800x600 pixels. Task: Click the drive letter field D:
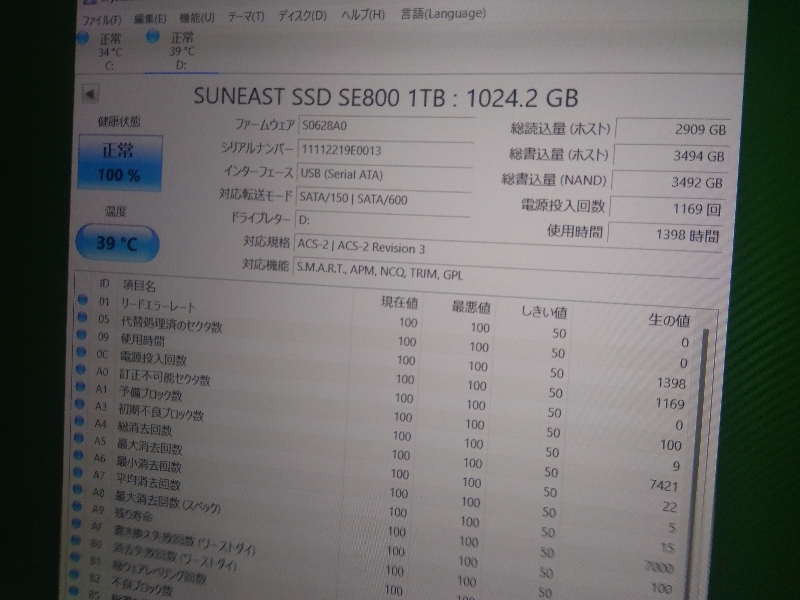click(382, 221)
